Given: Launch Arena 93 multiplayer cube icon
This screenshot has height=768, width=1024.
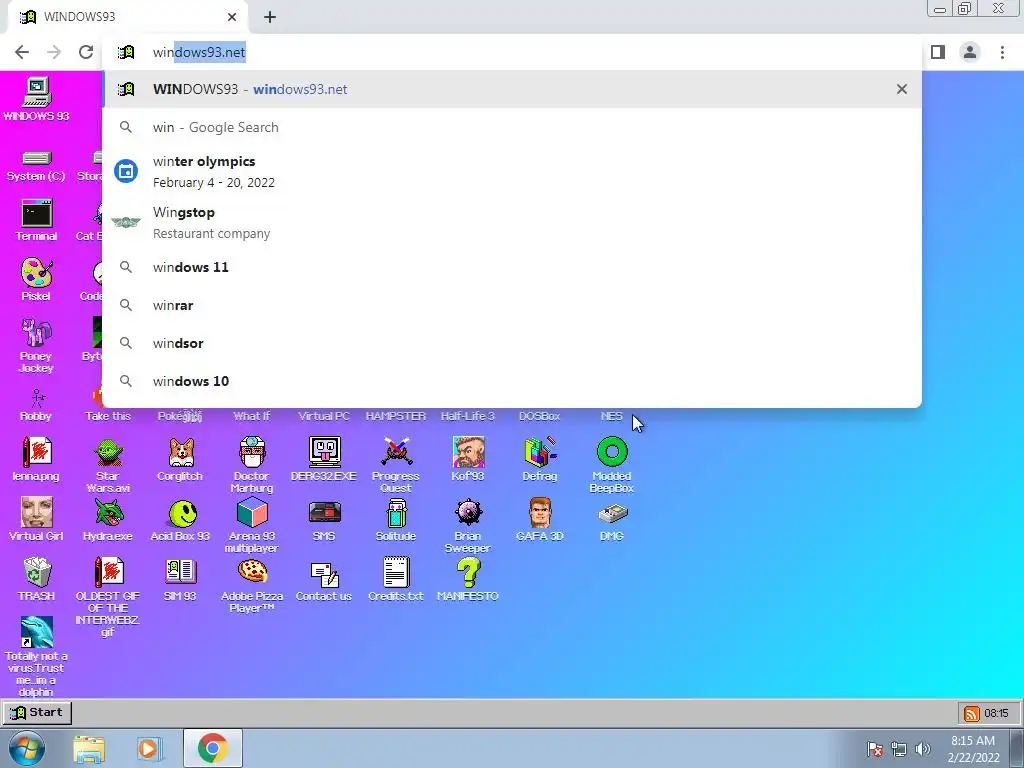Looking at the screenshot, I should click(x=252, y=525).
